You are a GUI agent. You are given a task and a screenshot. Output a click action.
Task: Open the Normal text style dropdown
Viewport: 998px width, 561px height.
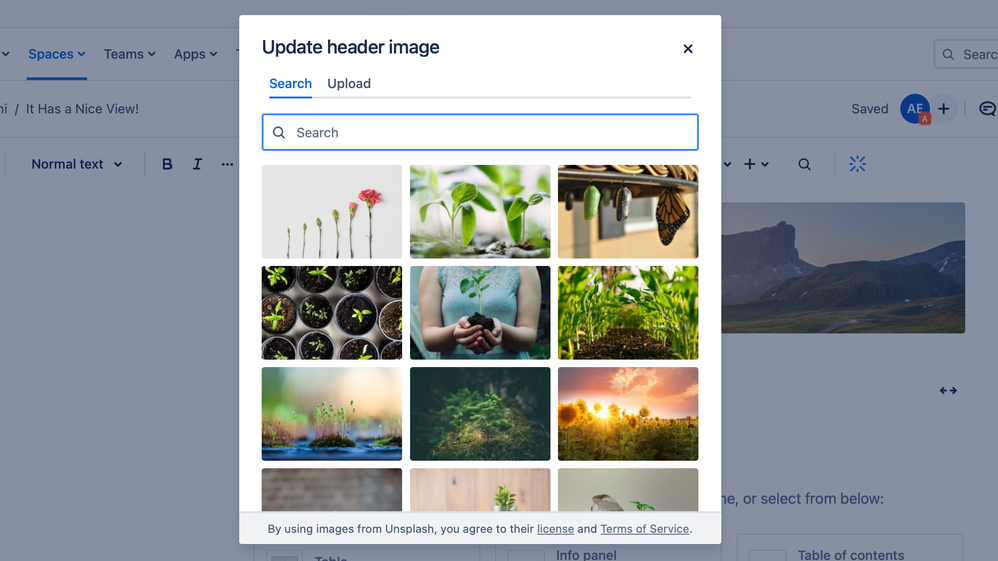(x=76, y=164)
